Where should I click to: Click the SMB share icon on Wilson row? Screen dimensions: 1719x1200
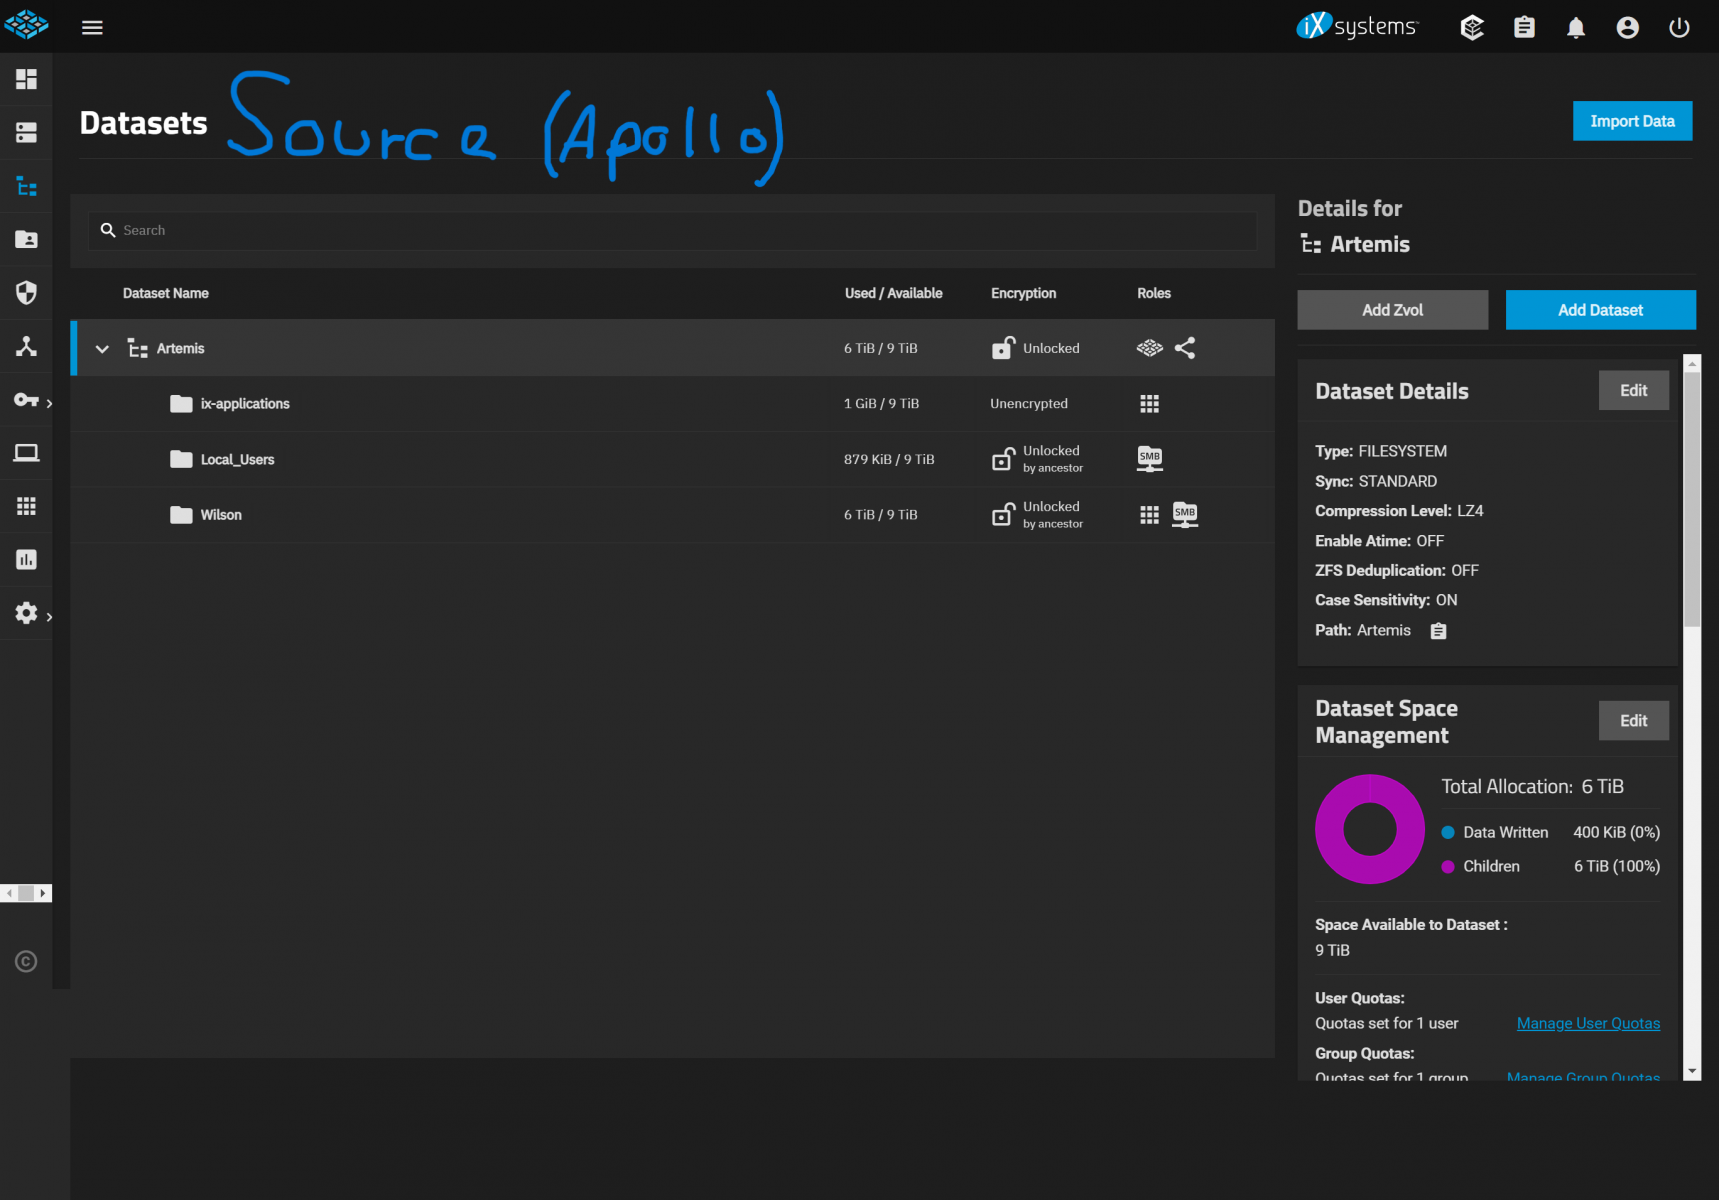pos(1185,515)
